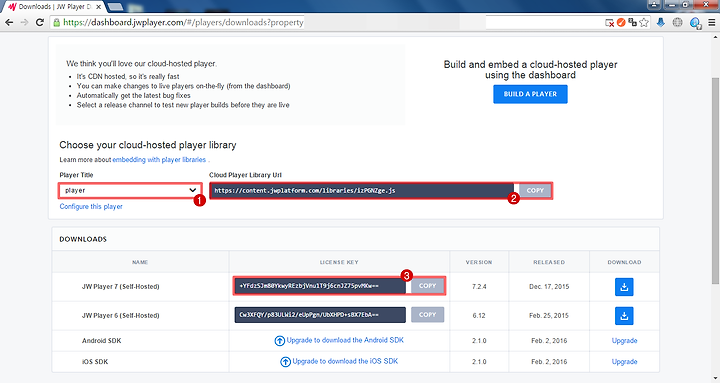This screenshot has height=383, width=720.
Task: Open embedding with player libraries link
Action: click(159, 160)
